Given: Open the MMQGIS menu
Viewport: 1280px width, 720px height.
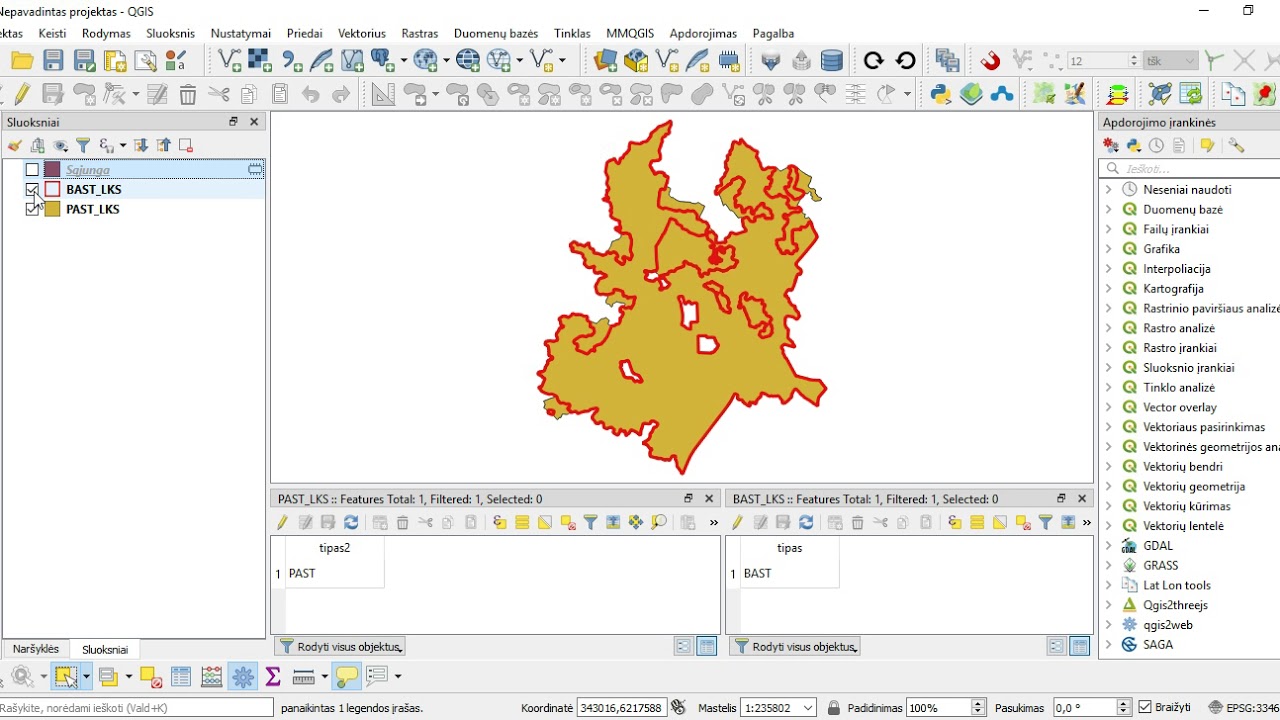Looking at the screenshot, I should click(x=630, y=33).
